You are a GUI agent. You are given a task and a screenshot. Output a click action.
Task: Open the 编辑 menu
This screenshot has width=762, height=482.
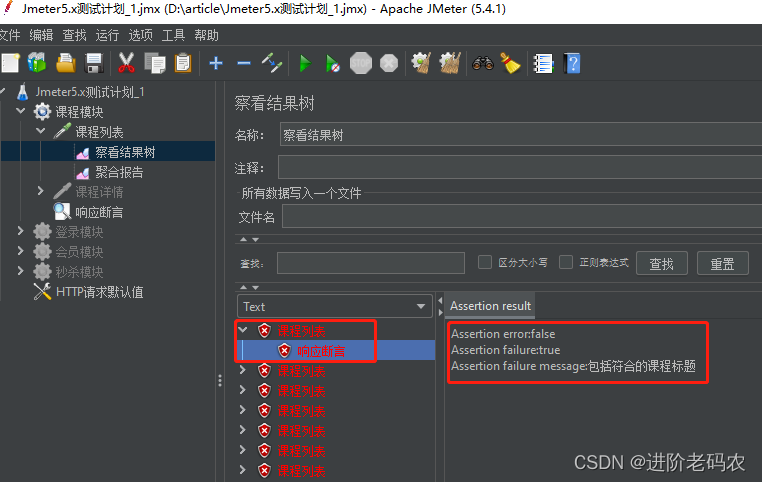click(41, 35)
